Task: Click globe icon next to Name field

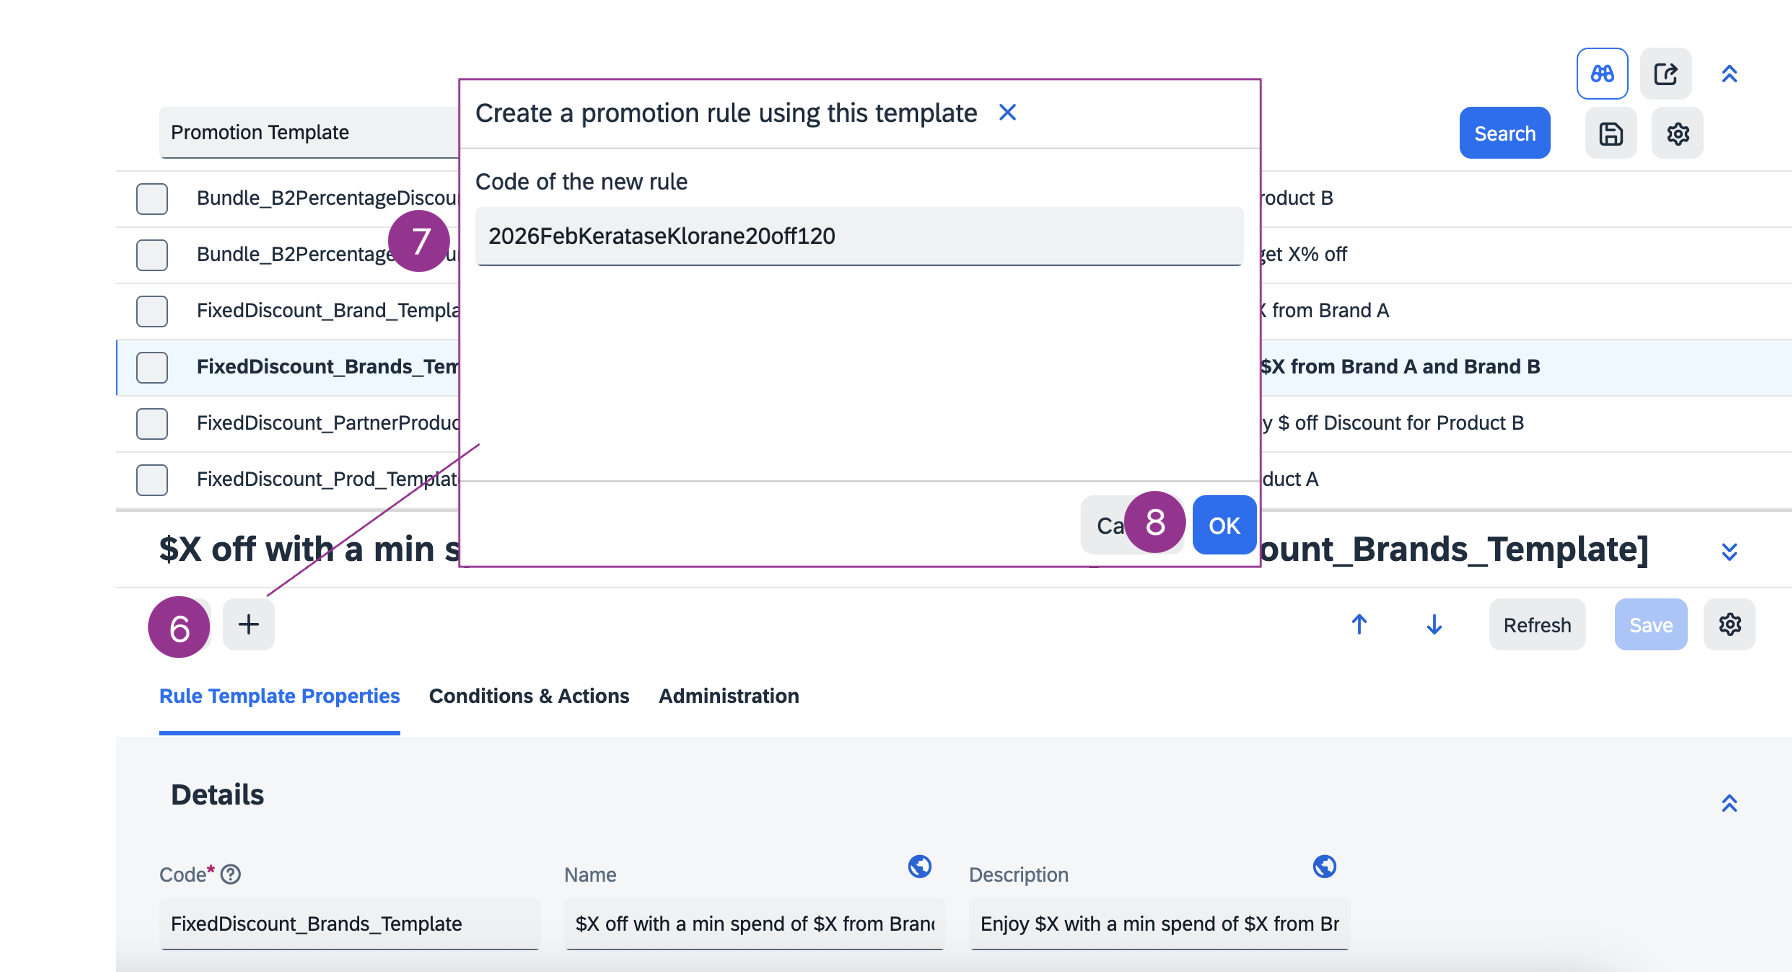Action: (919, 866)
